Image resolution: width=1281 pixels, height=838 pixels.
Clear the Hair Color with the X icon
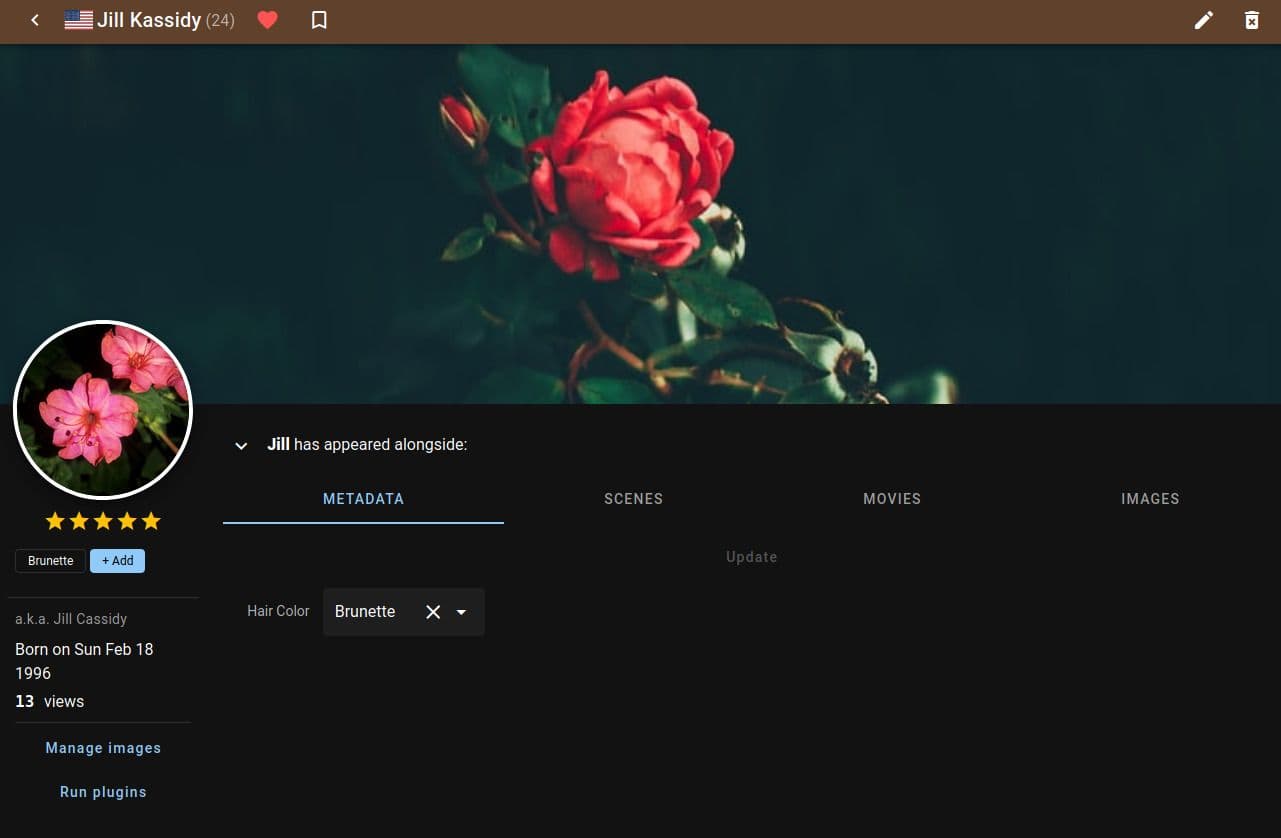coord(432,611)
